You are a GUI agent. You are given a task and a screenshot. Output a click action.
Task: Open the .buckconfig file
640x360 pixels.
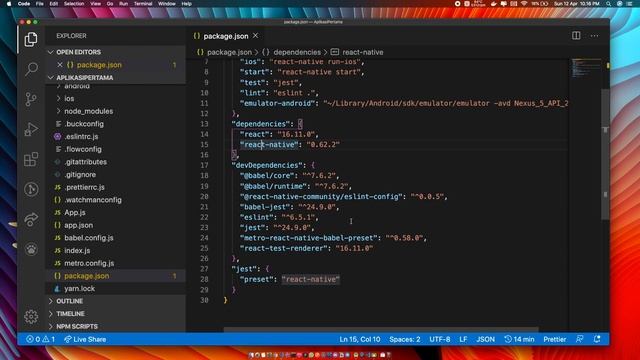click(x=84, y=124)
